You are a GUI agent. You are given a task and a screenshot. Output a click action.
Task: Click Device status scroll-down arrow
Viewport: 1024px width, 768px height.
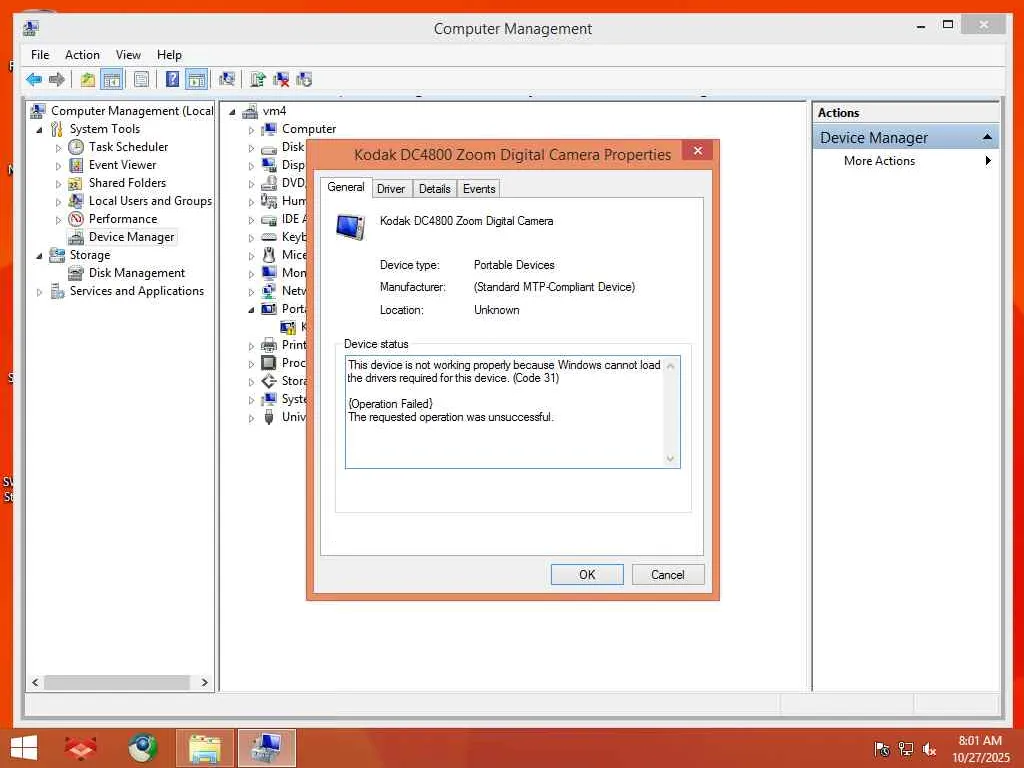(x=670, y=458)
